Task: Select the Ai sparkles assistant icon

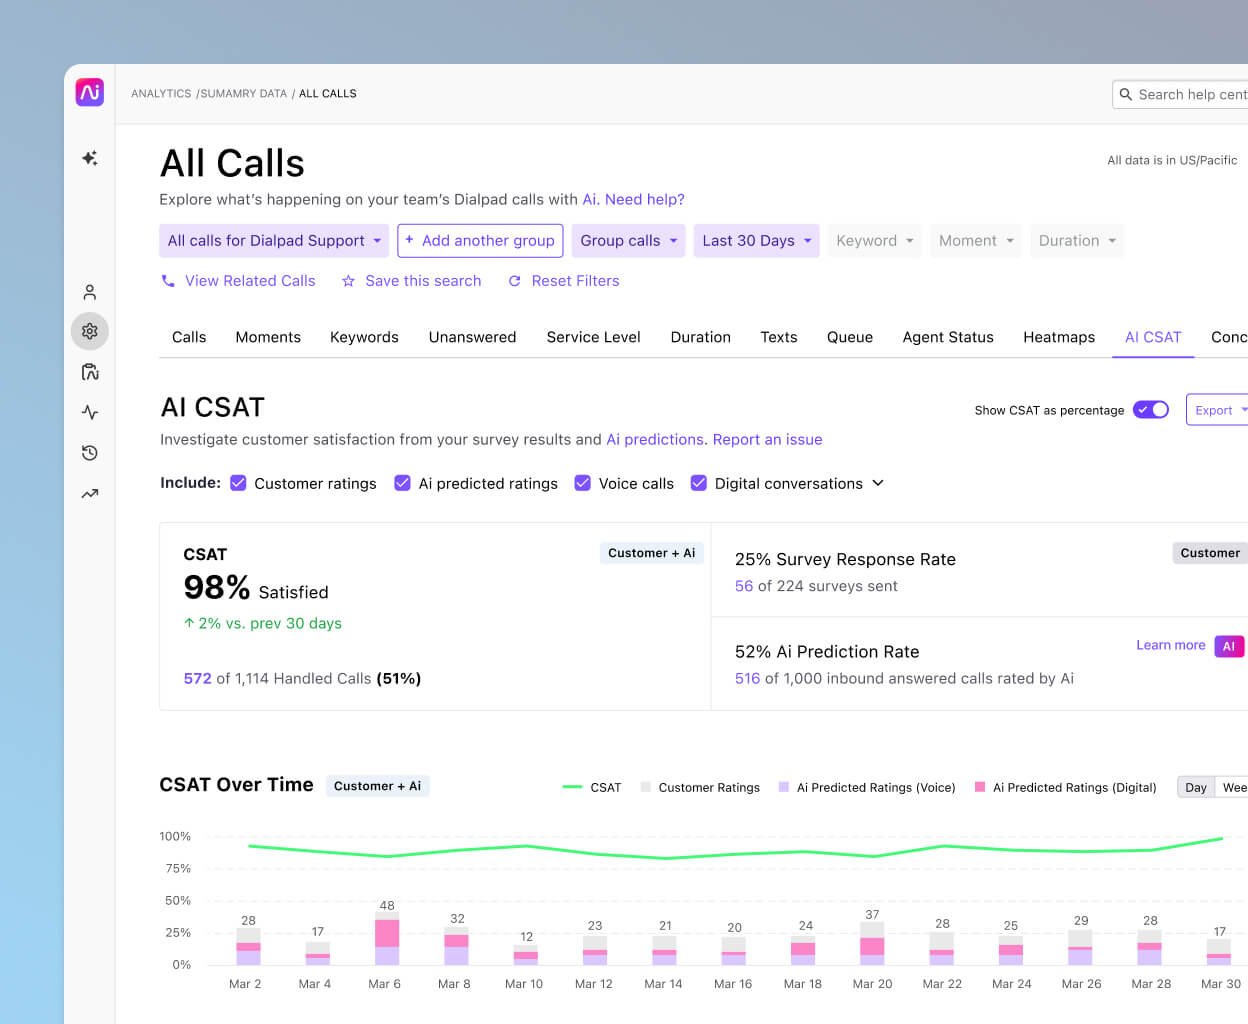Action: point(89,158)
